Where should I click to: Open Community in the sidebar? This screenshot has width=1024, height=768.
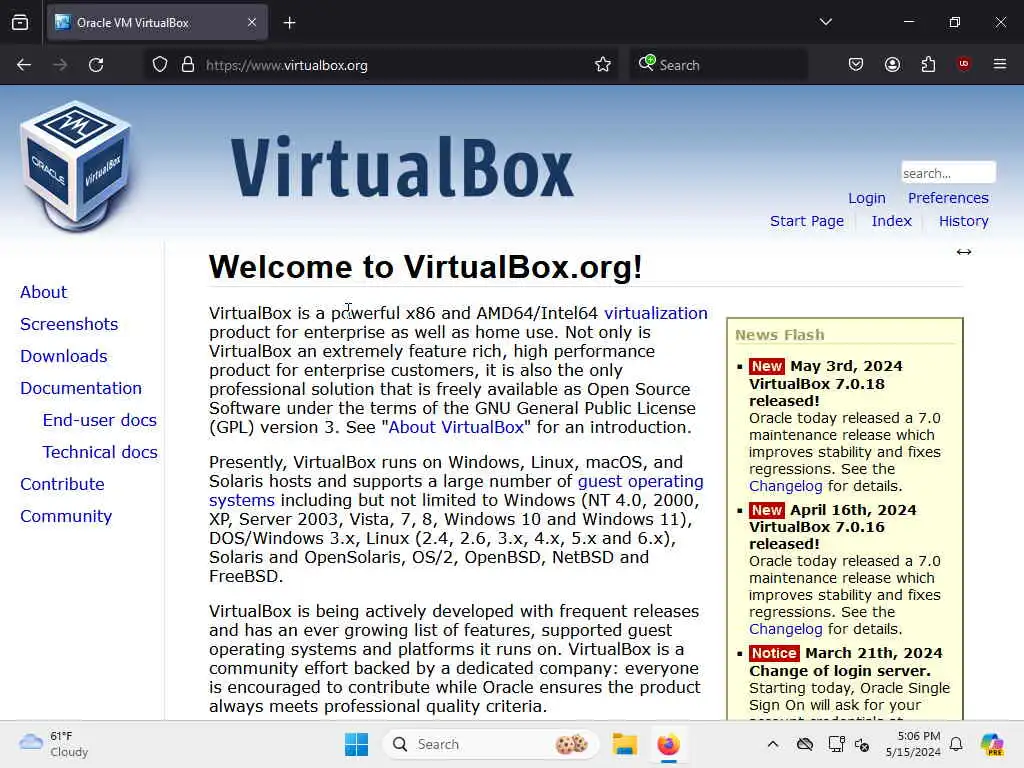(66, 517)
